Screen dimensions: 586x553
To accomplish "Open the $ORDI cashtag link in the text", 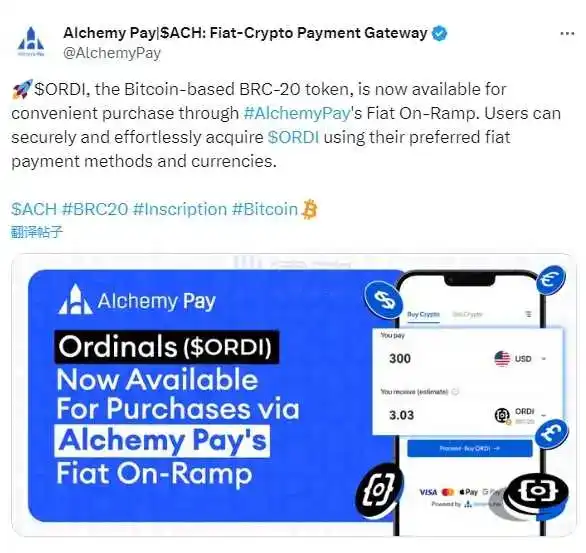I will pos(293,137).
